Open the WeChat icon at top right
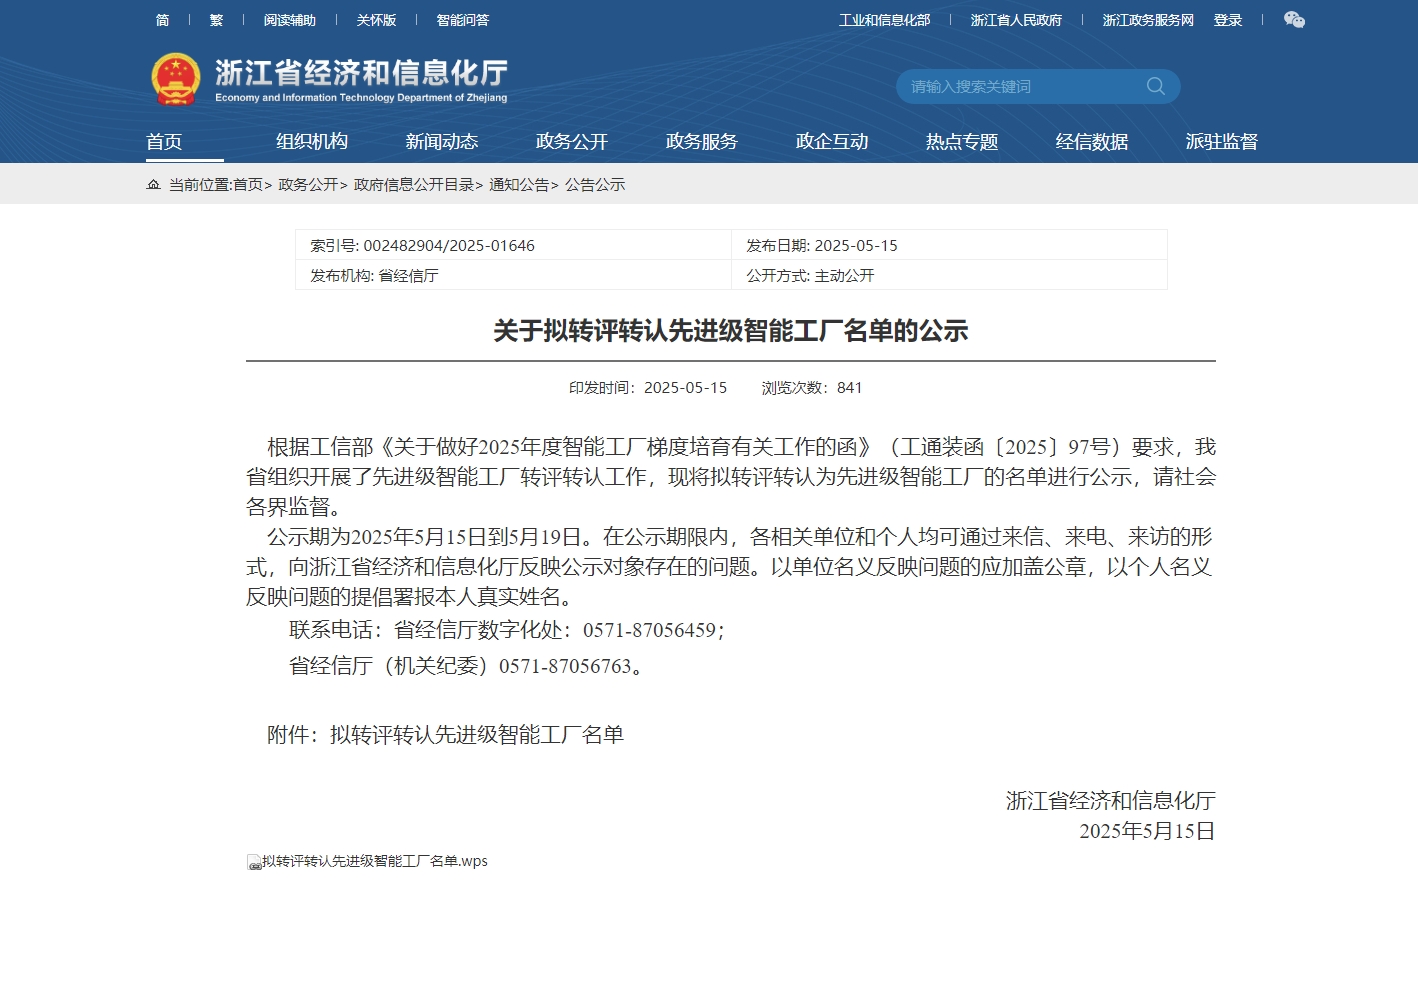 pos(1294,19)
